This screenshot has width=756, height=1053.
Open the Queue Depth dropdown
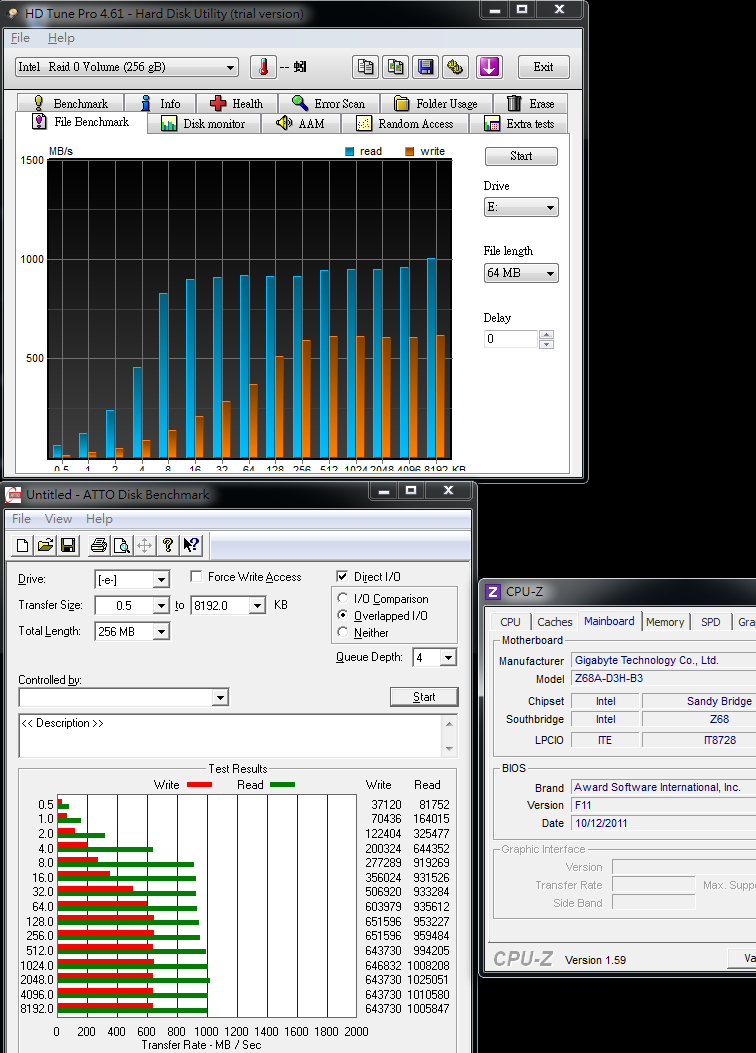pyautogui.click(x=447, y=657)
